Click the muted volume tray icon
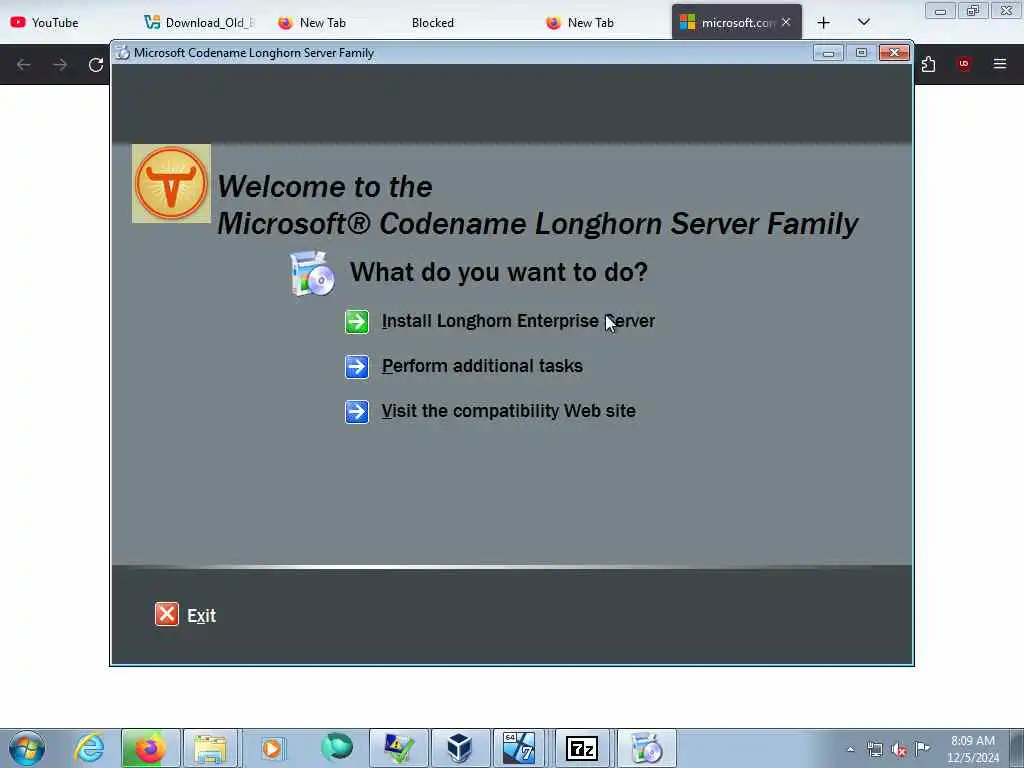This screenshot has width=1024, height=768. tap(899, 750)
